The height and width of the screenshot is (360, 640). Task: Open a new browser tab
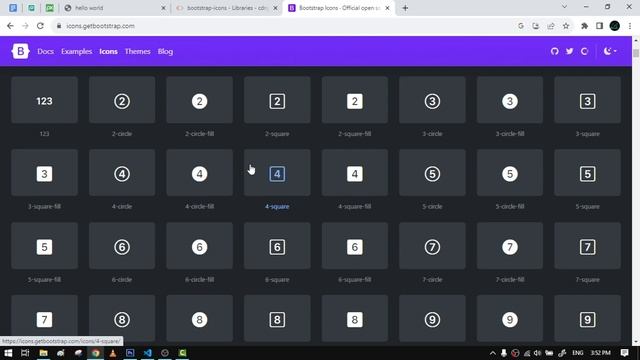(405, 8)
